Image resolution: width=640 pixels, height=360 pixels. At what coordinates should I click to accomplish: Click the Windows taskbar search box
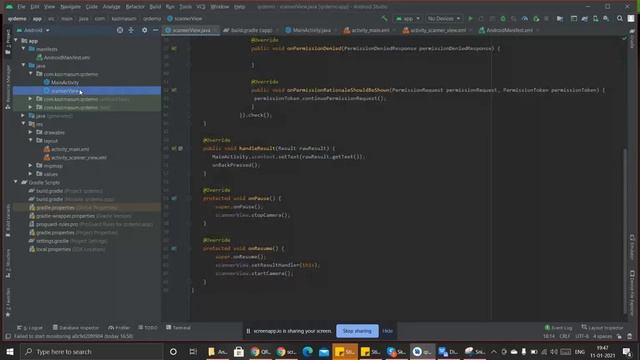(91, 351)
